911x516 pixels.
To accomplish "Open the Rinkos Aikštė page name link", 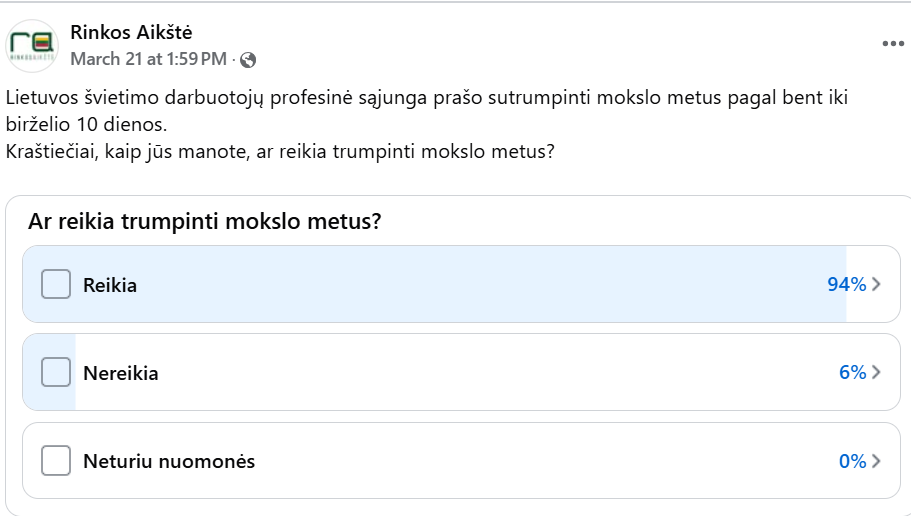I will tap(131, 33).
